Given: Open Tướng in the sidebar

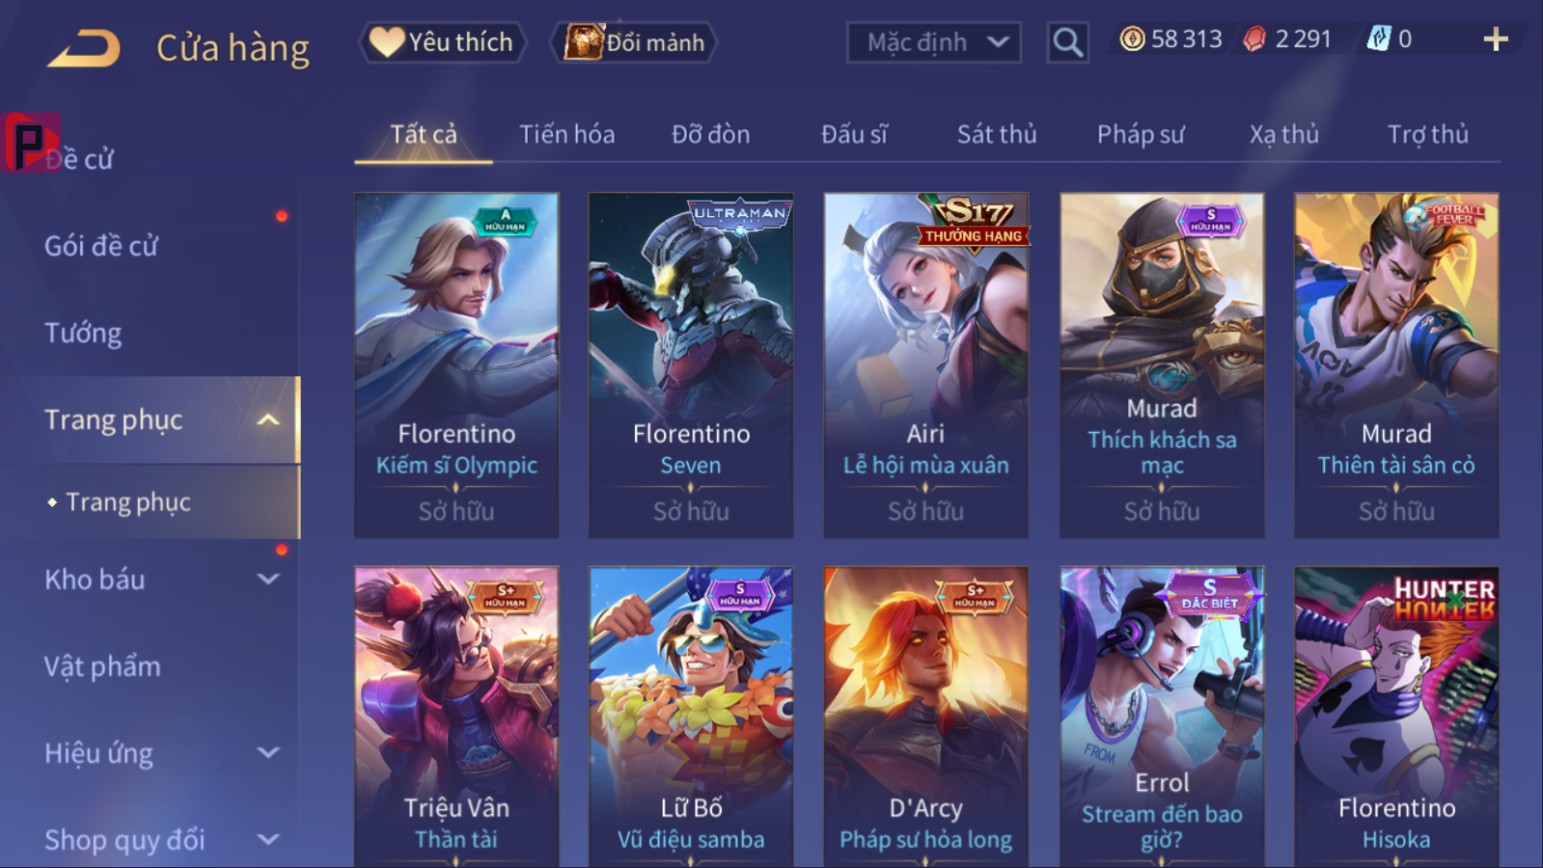Looking at the screenshot, I should pos(83,333).
